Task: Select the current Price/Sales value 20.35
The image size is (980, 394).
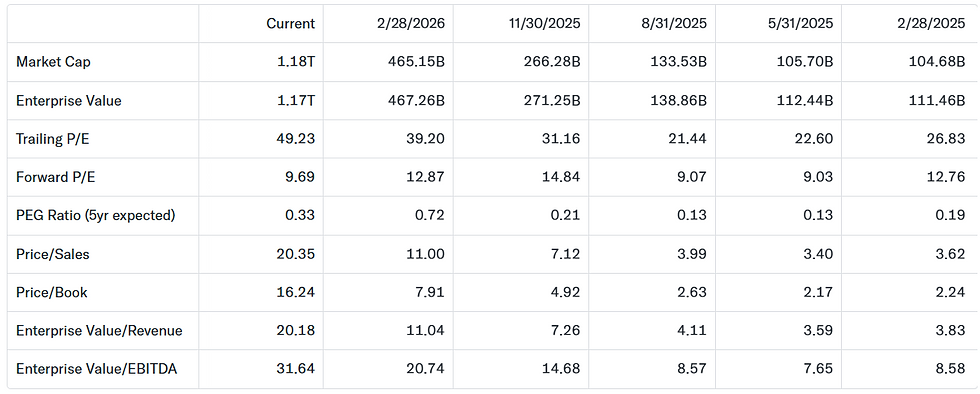Action: [x=296, y=255]
